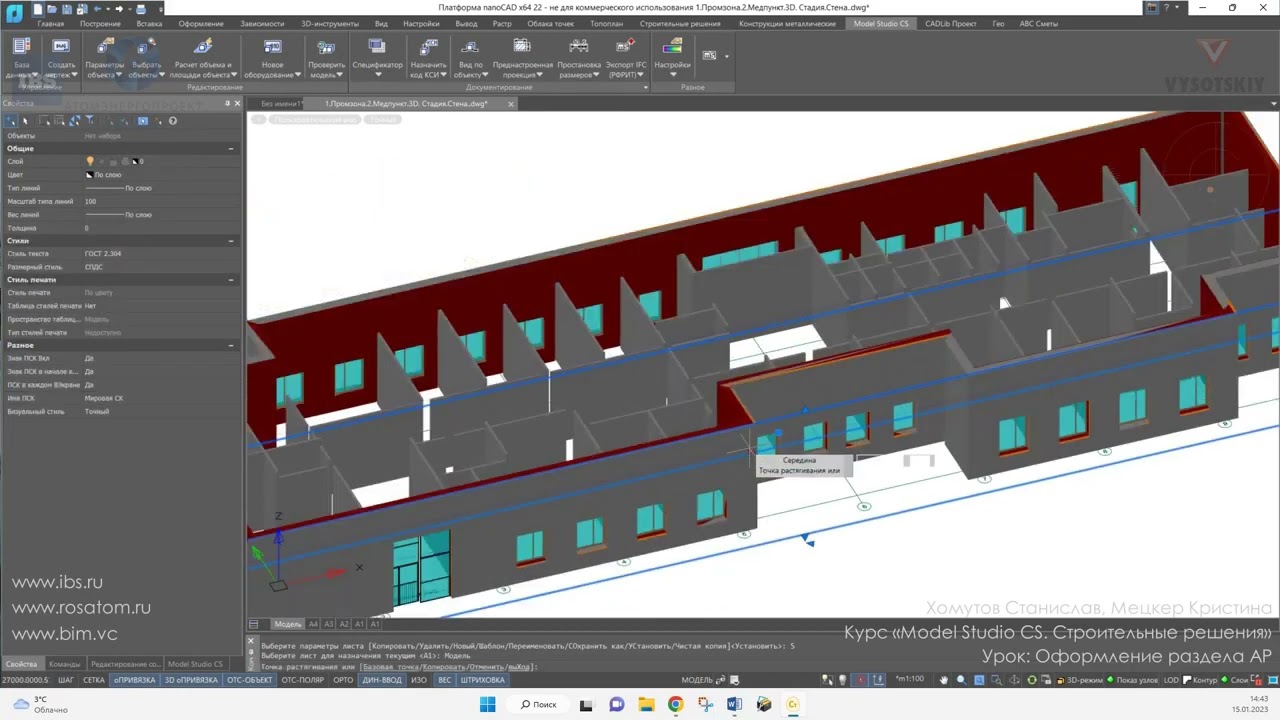Enable ОРТО mode
Image resolution: width=1280 pixels, height=720 pixels.
pos(343,680)
